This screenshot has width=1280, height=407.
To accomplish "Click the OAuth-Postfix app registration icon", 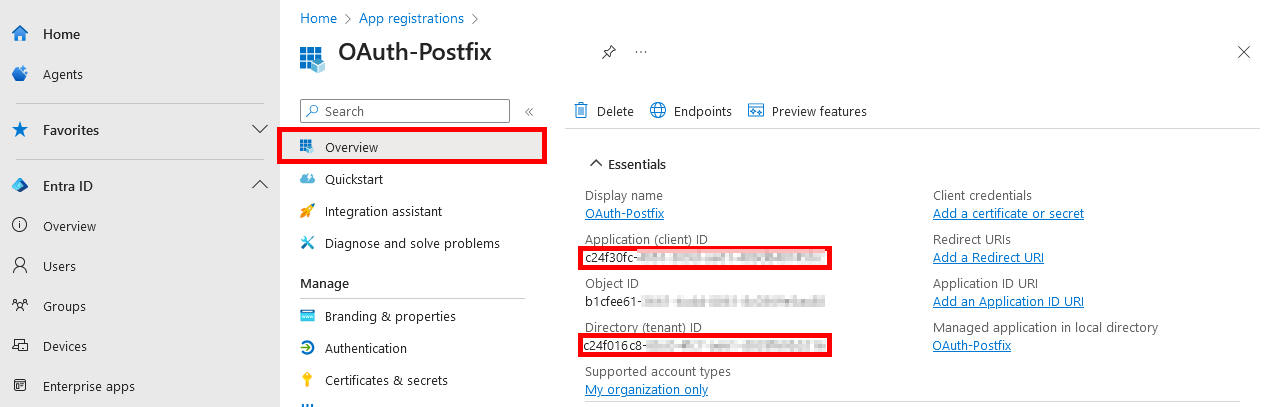I will tap(313, 58).
